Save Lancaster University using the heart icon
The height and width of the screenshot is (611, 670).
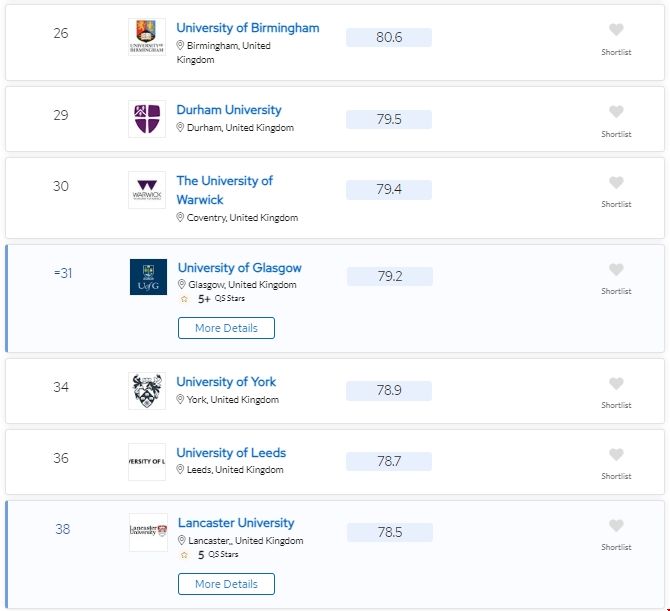point(616,526)
